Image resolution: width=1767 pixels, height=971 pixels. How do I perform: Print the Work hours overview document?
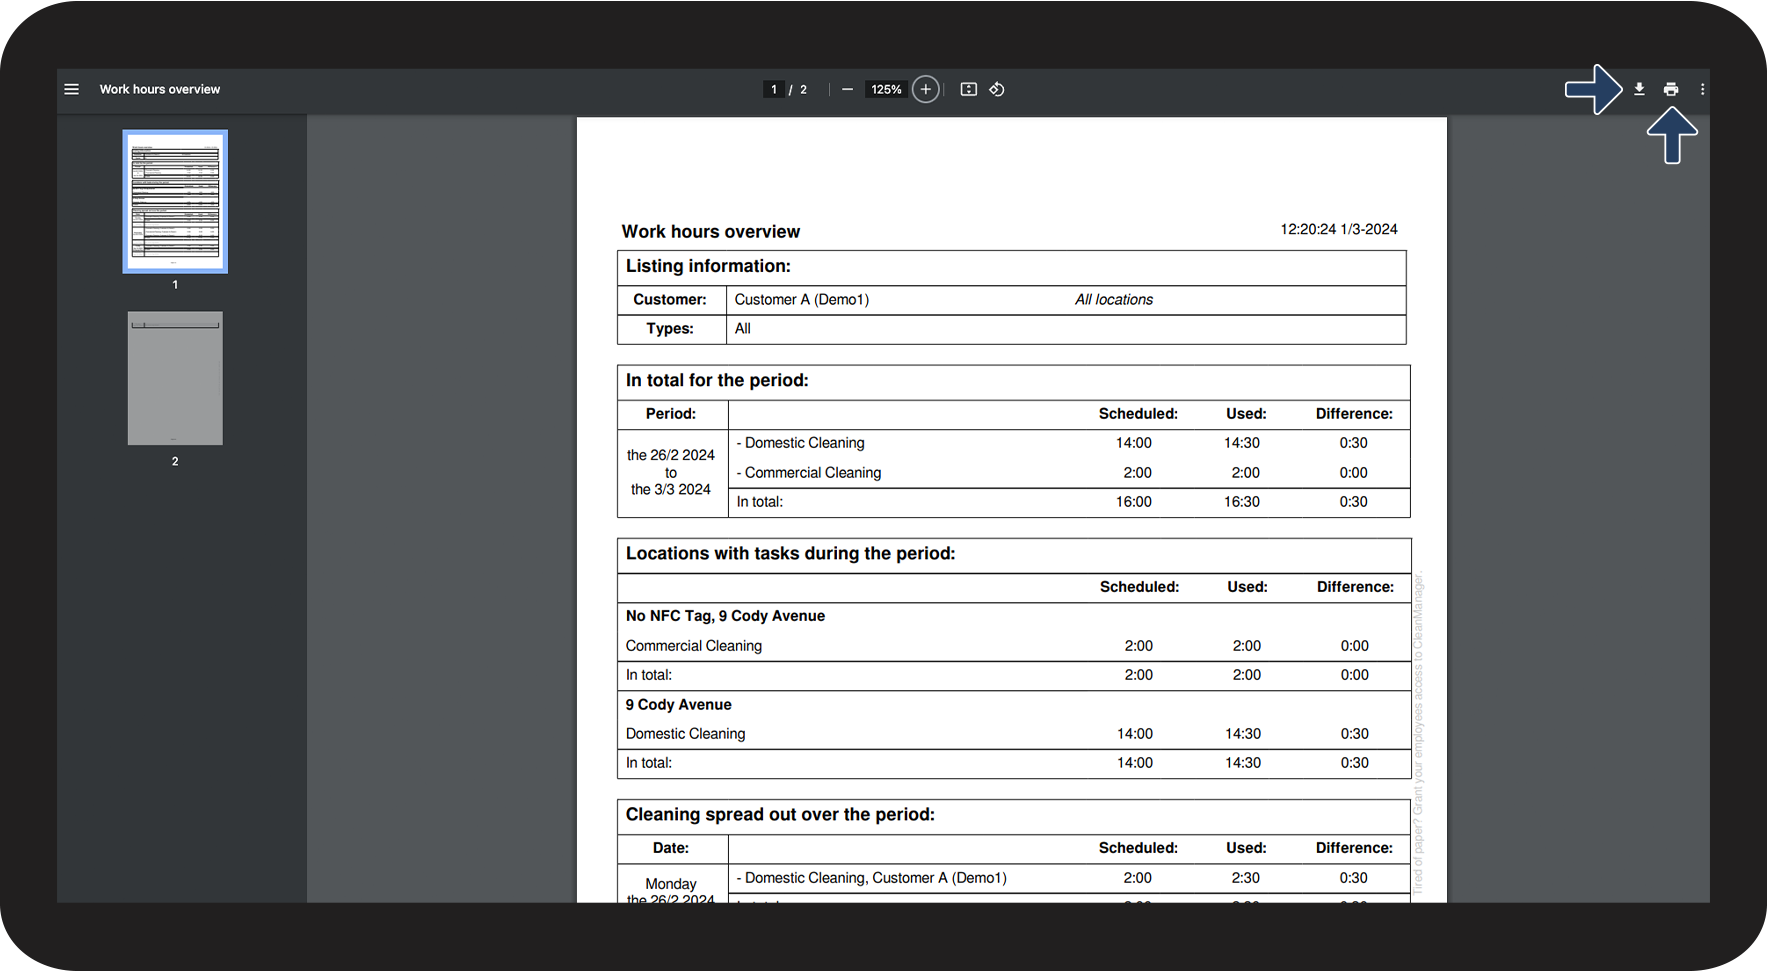(1671, 89)
